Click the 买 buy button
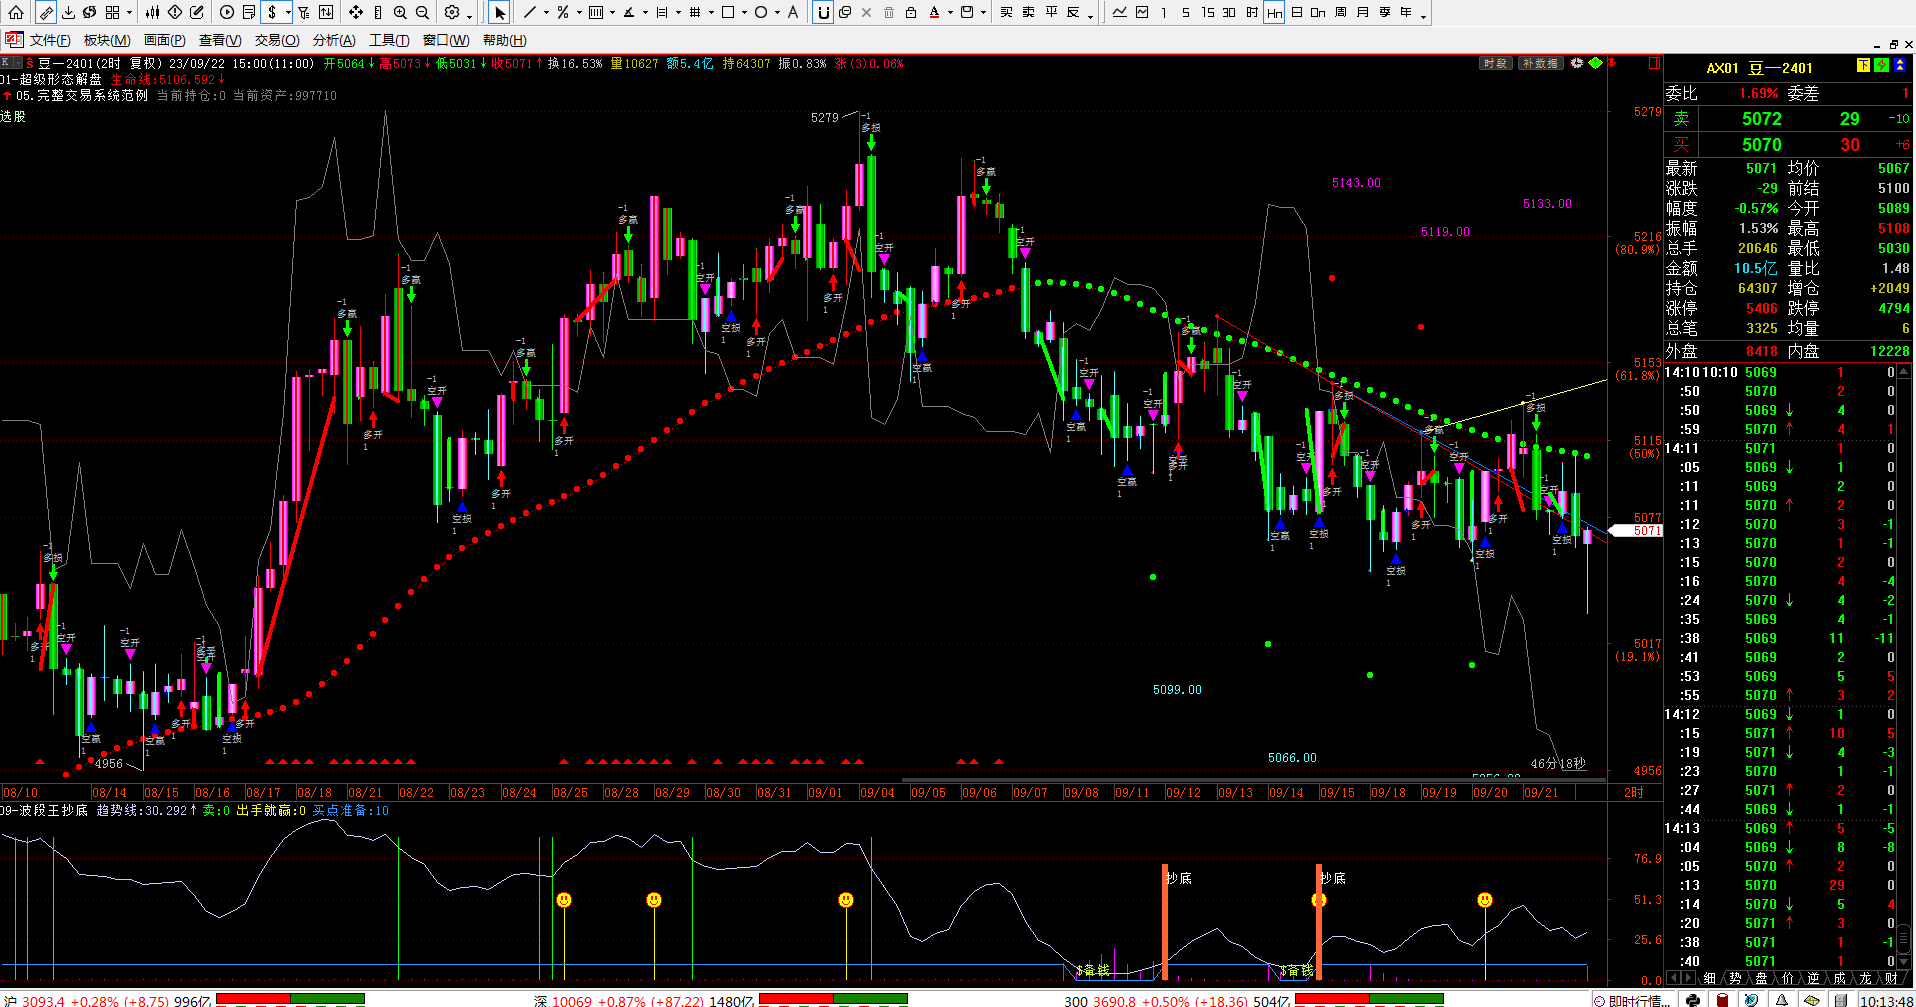 click(1006, 12)
